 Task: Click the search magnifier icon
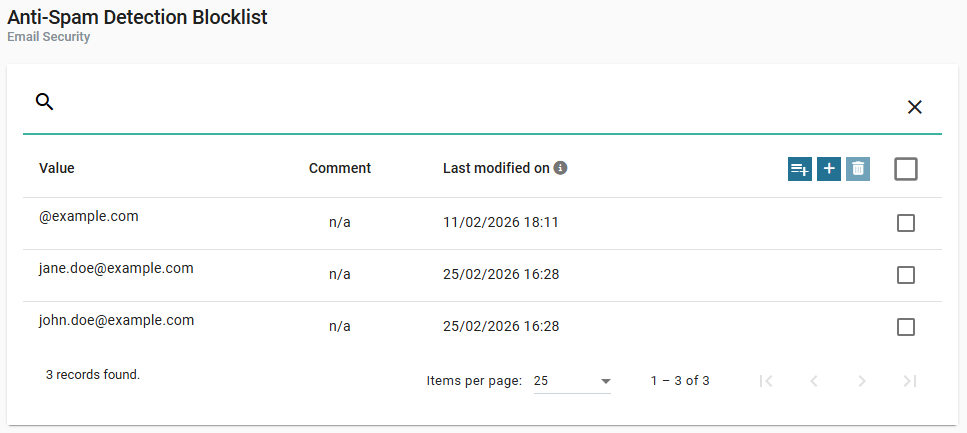44,102
